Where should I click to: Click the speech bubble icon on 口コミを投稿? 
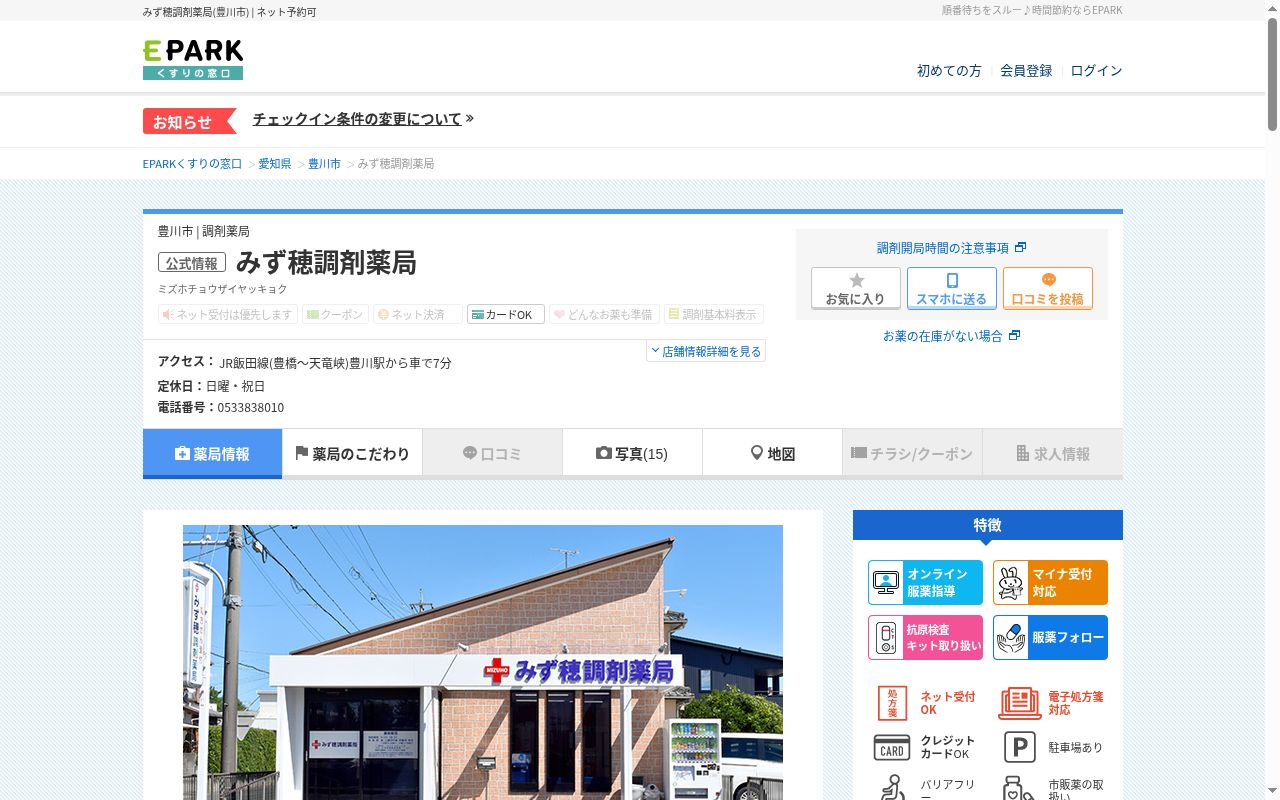(x=1048, y=281)
